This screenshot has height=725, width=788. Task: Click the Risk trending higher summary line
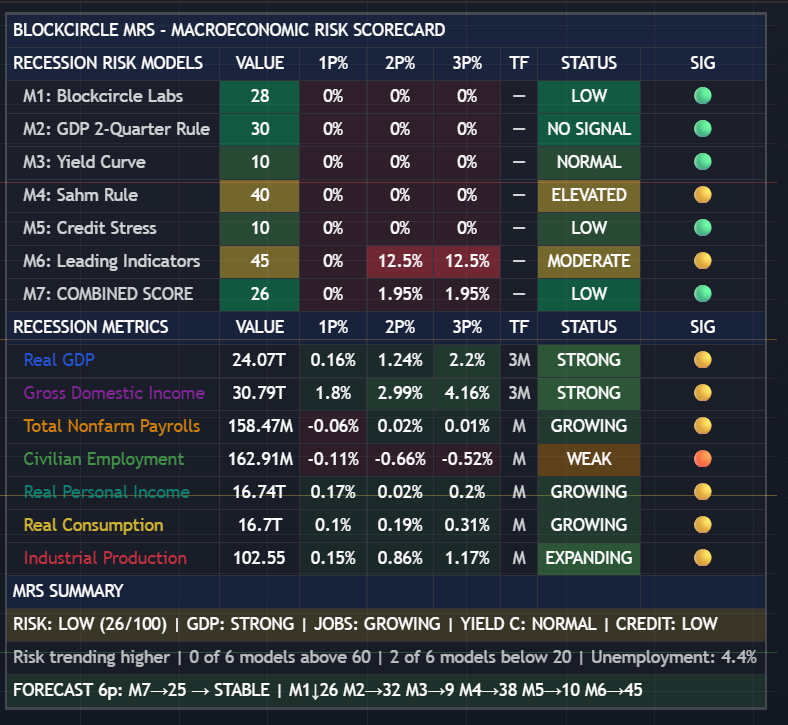pyautogui.click(x=386, y=657)
